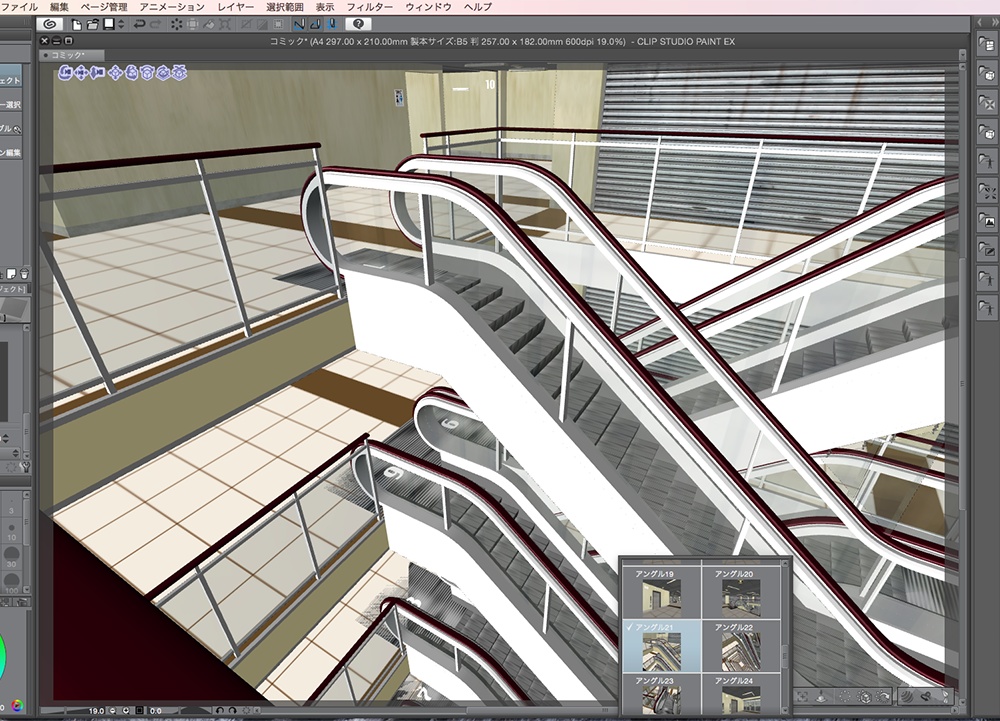This screenshot has width=1000, height=721.
Task: Click the striped sphere object launcher icon
Action: 906,697
